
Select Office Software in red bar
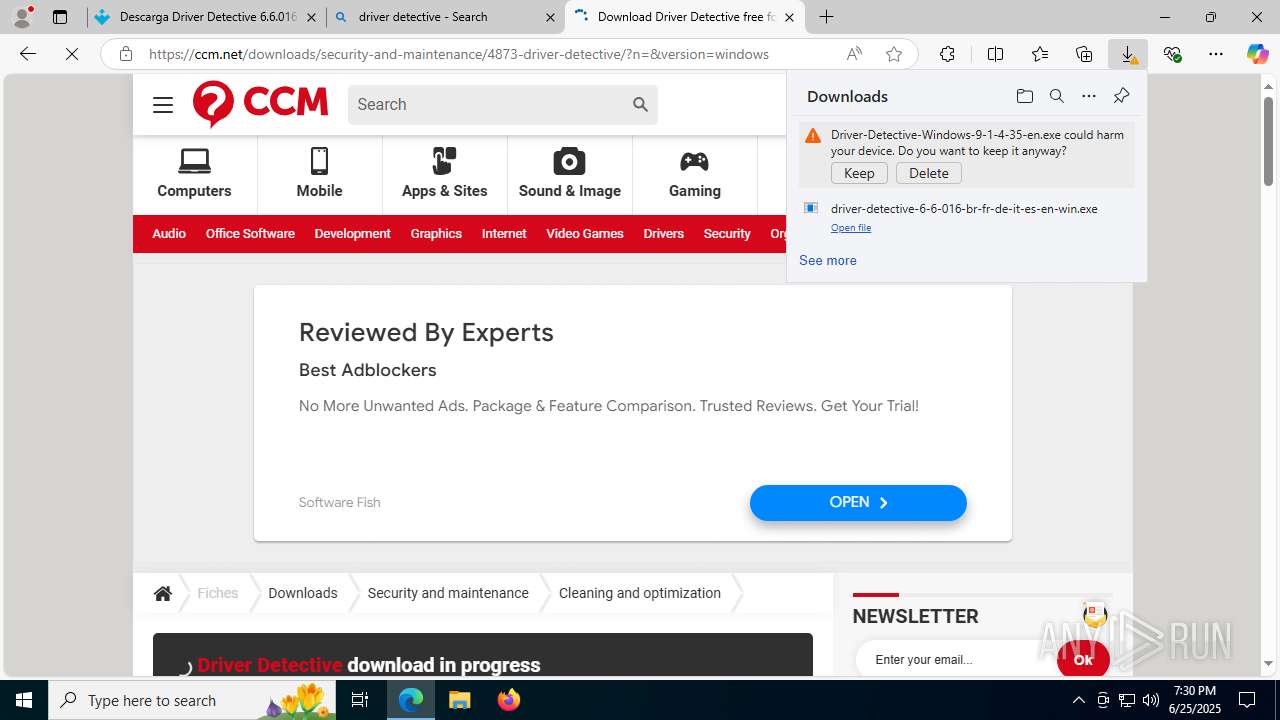tap(250, 234)
